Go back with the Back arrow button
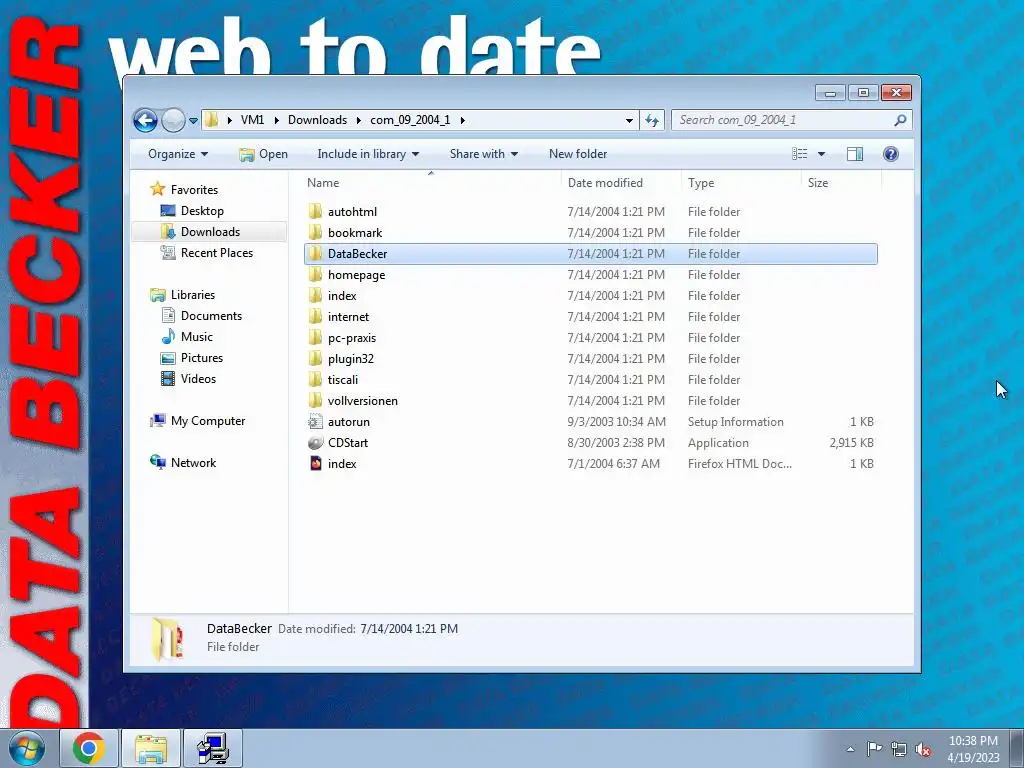This screenshot has width=1024, height=768. tap(145, 120)
